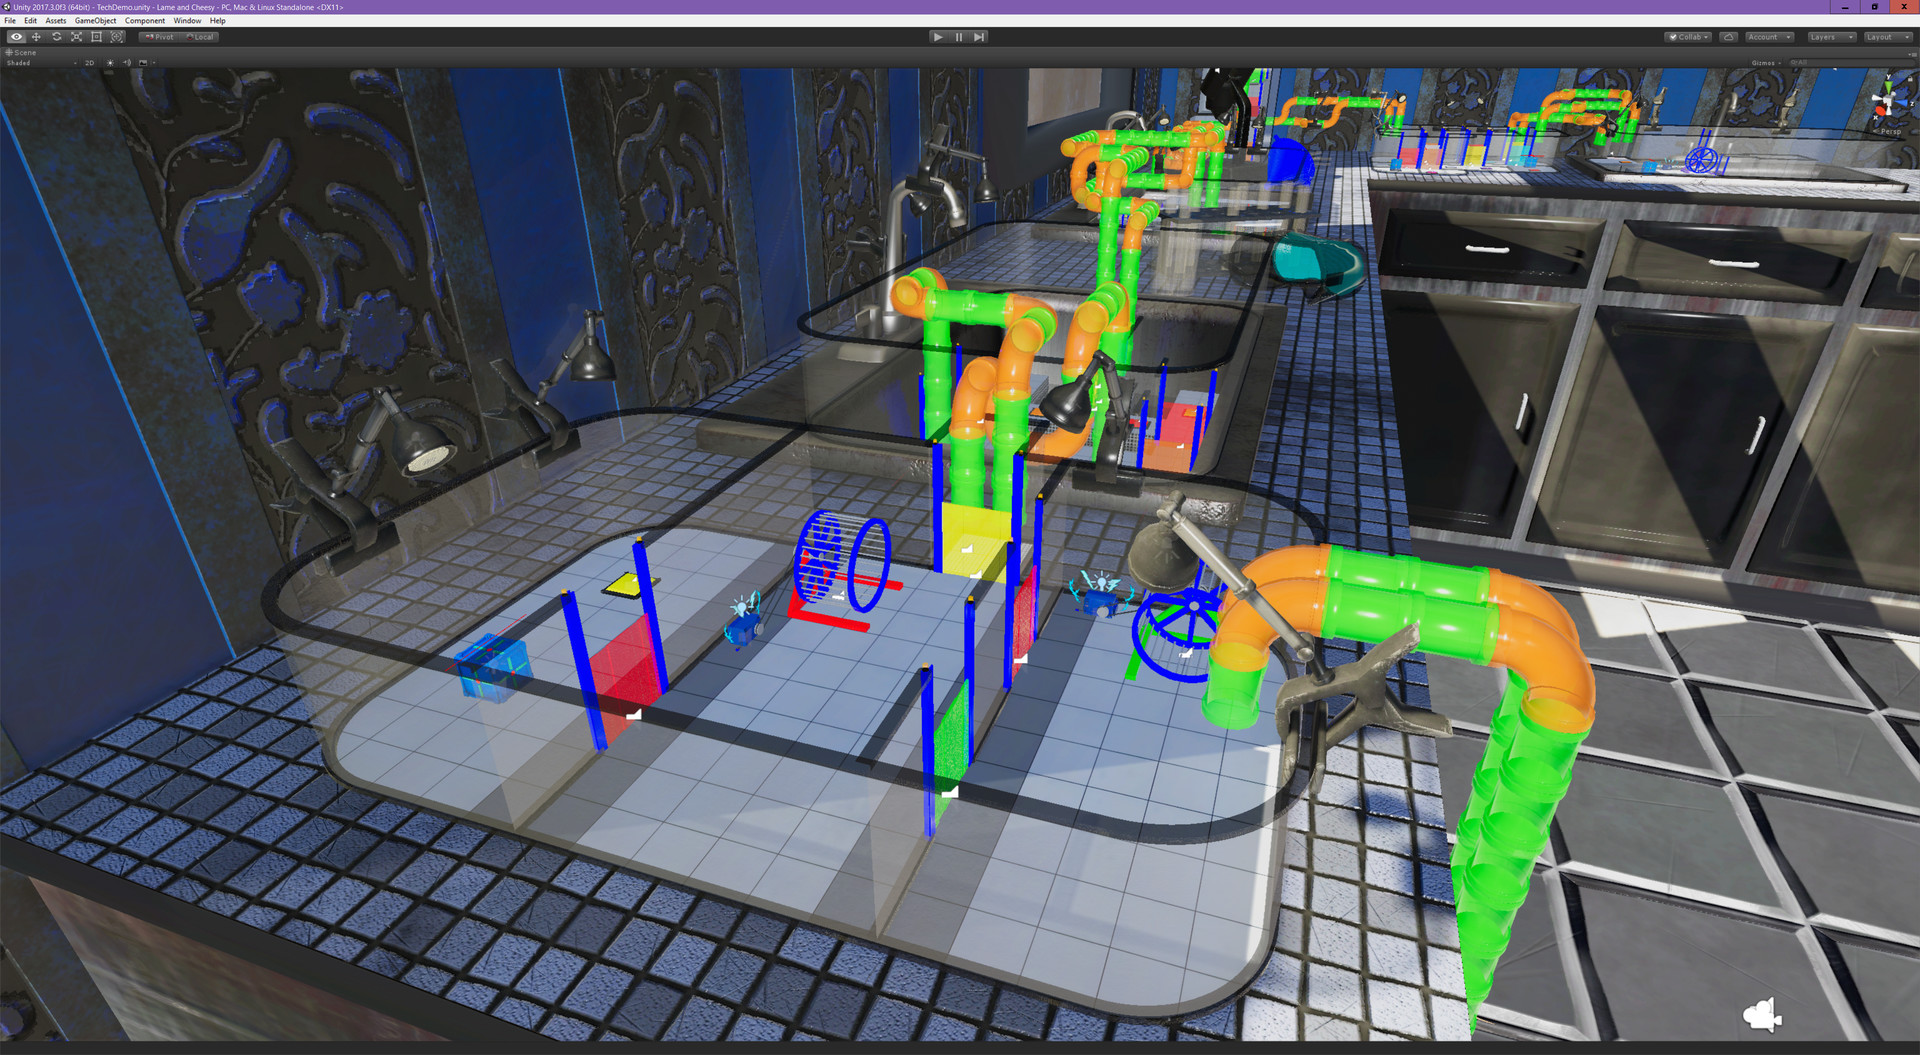The height and width of the screenshot is (1055, 1920).
Task: Expand the Layout dropdown
Action: [x=1887, y=37]
